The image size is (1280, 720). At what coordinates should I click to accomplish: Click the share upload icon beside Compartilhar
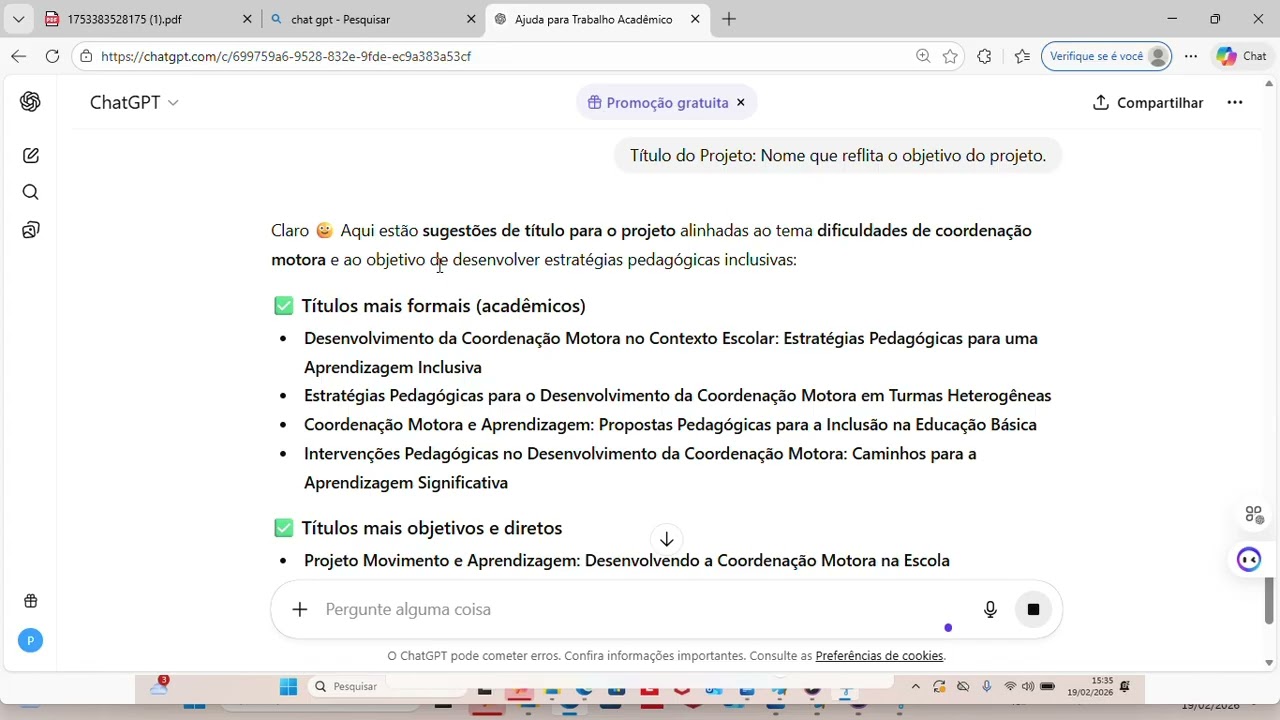(x=1101, y=102)
